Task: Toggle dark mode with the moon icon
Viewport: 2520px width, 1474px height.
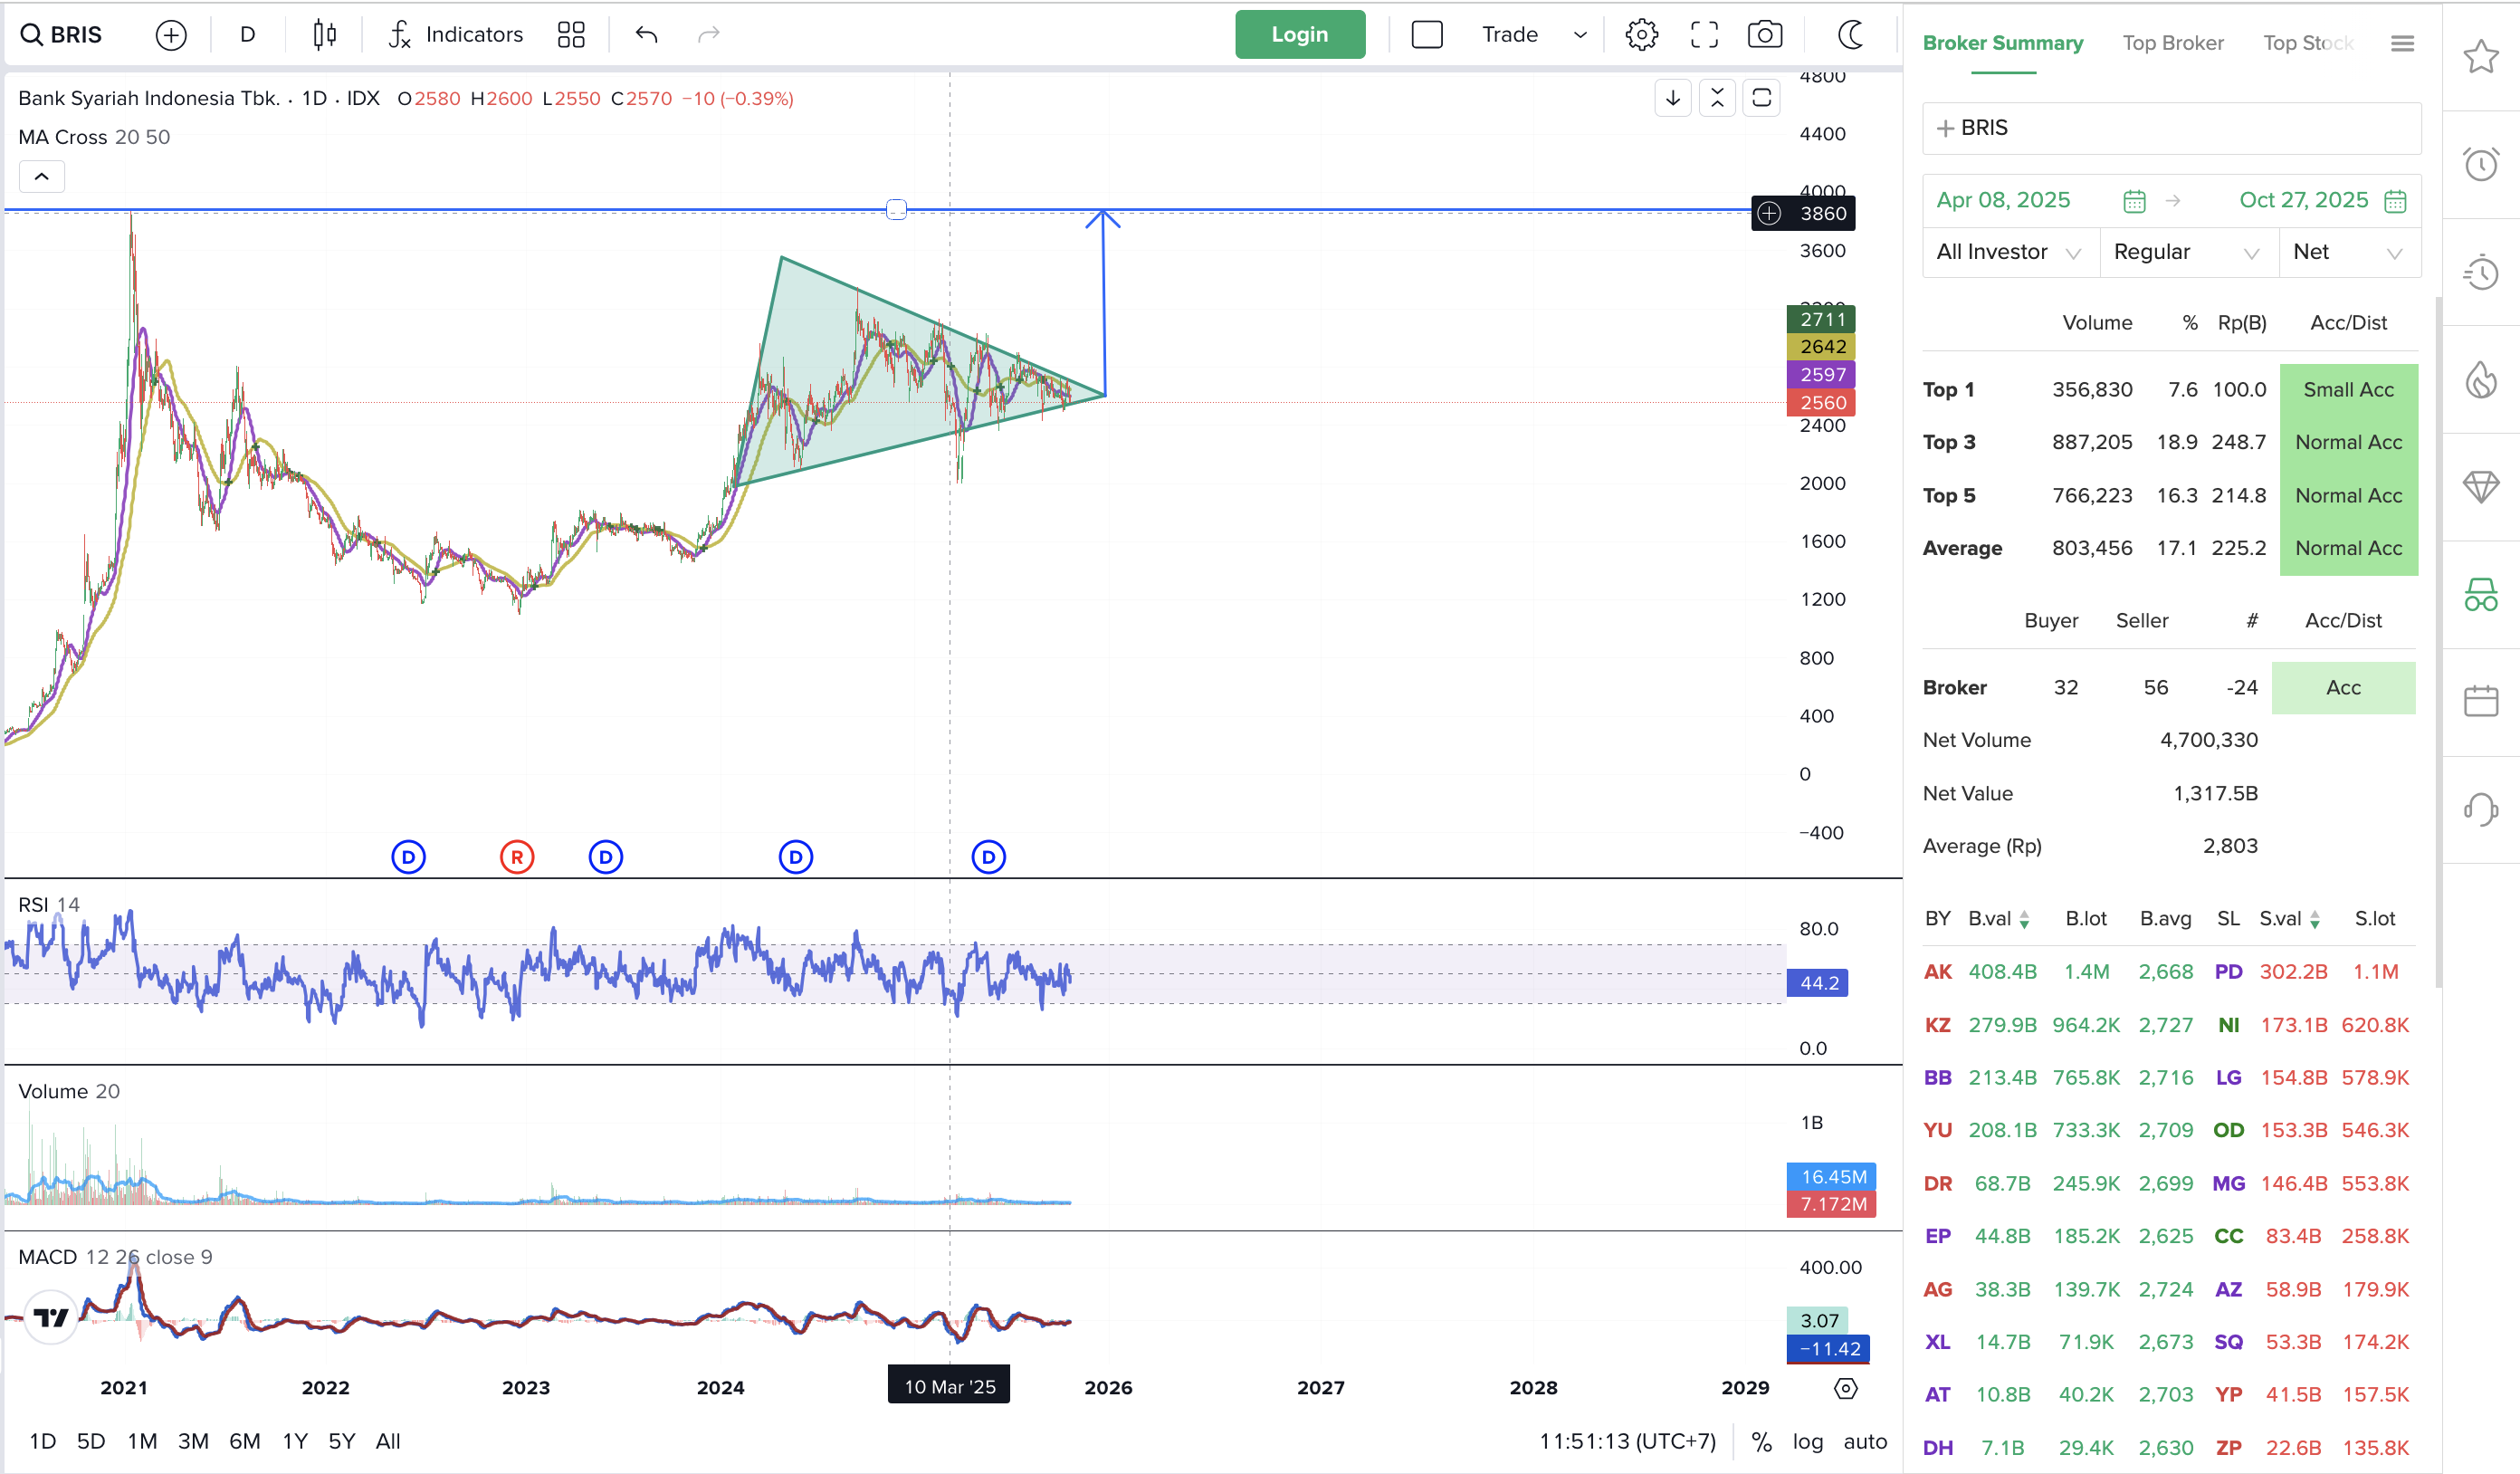Action: tap(1851, 35)
